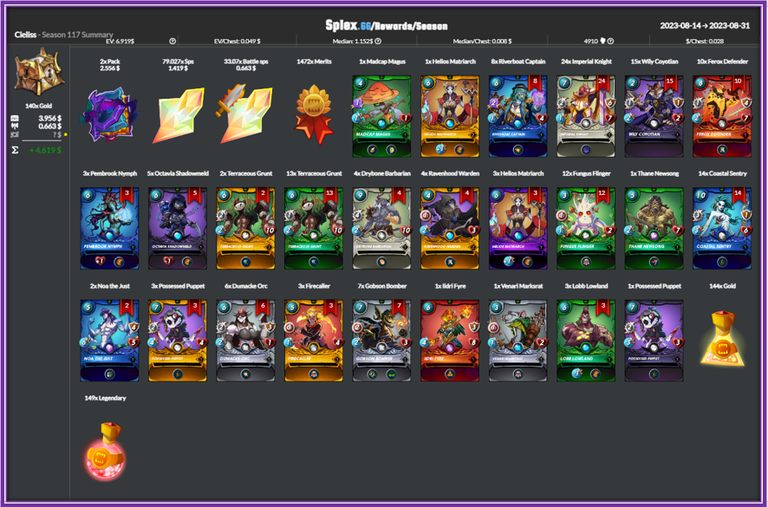The height and width of the screenshot is (507, 768).
Task: Open the 6x Dumacke Orc card
Action: coord(245,340)
